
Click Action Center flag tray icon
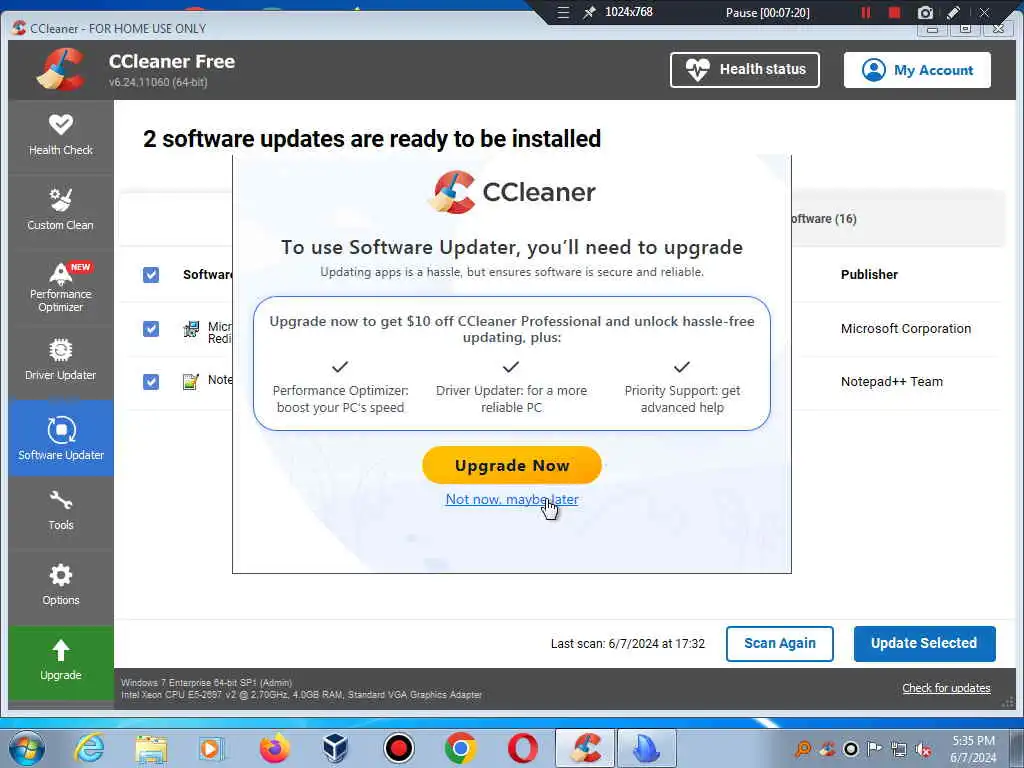pyautogui.click(x=874, y=748)
